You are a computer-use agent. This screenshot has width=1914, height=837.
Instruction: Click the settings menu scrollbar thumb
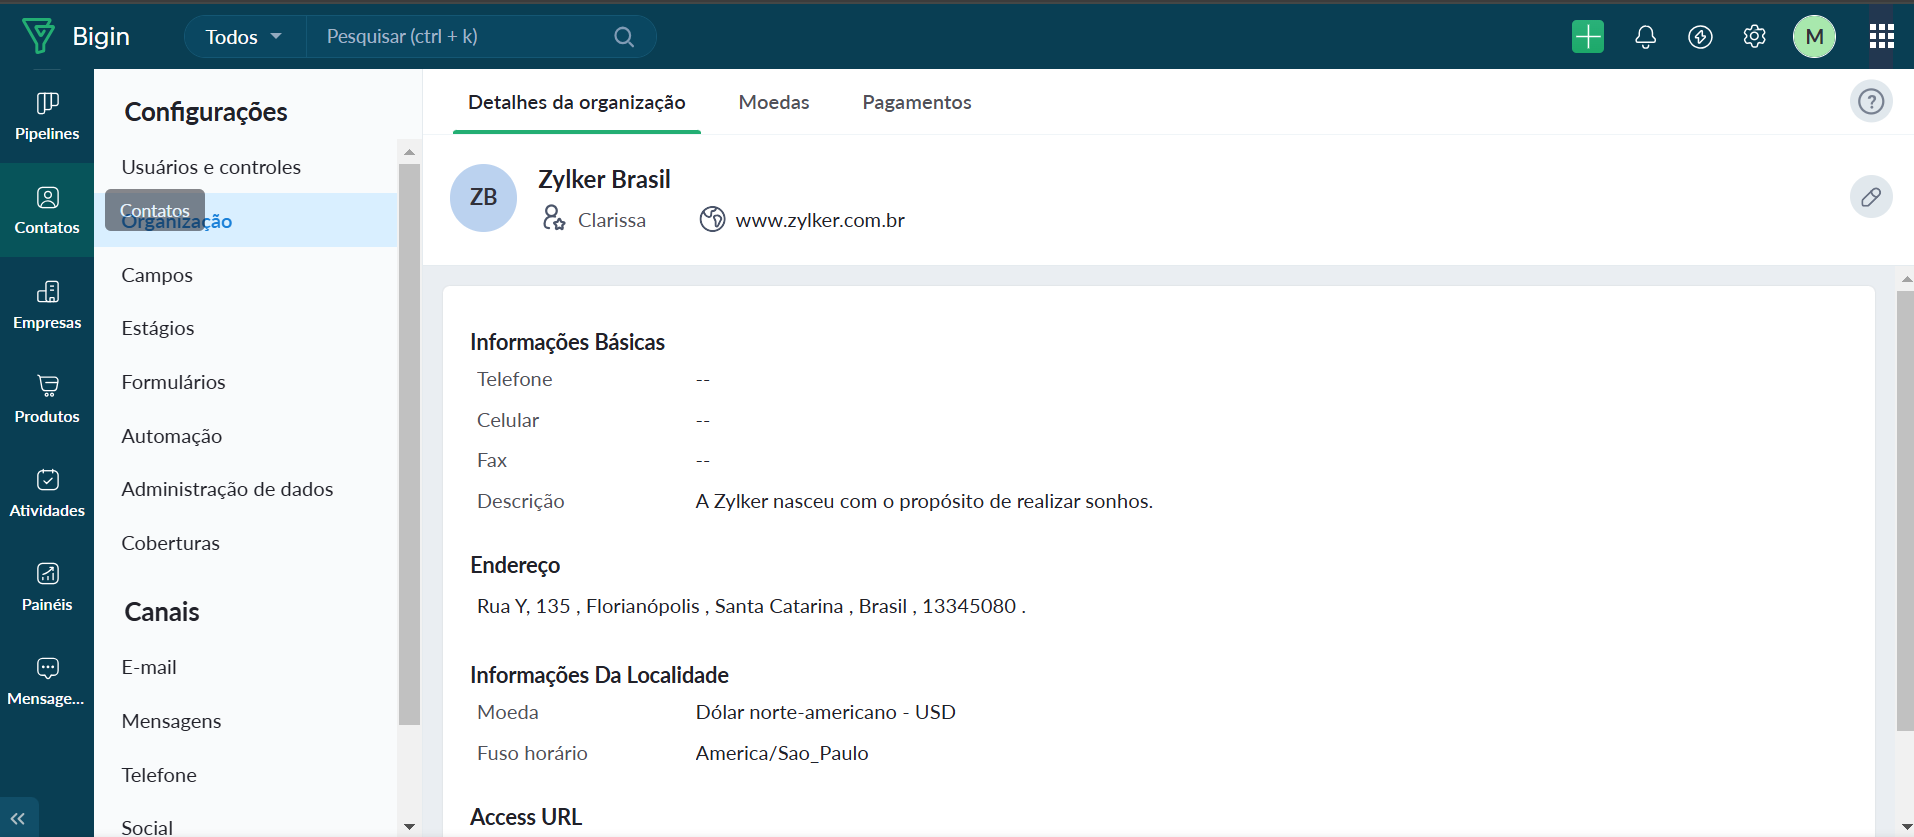point(409,444)
